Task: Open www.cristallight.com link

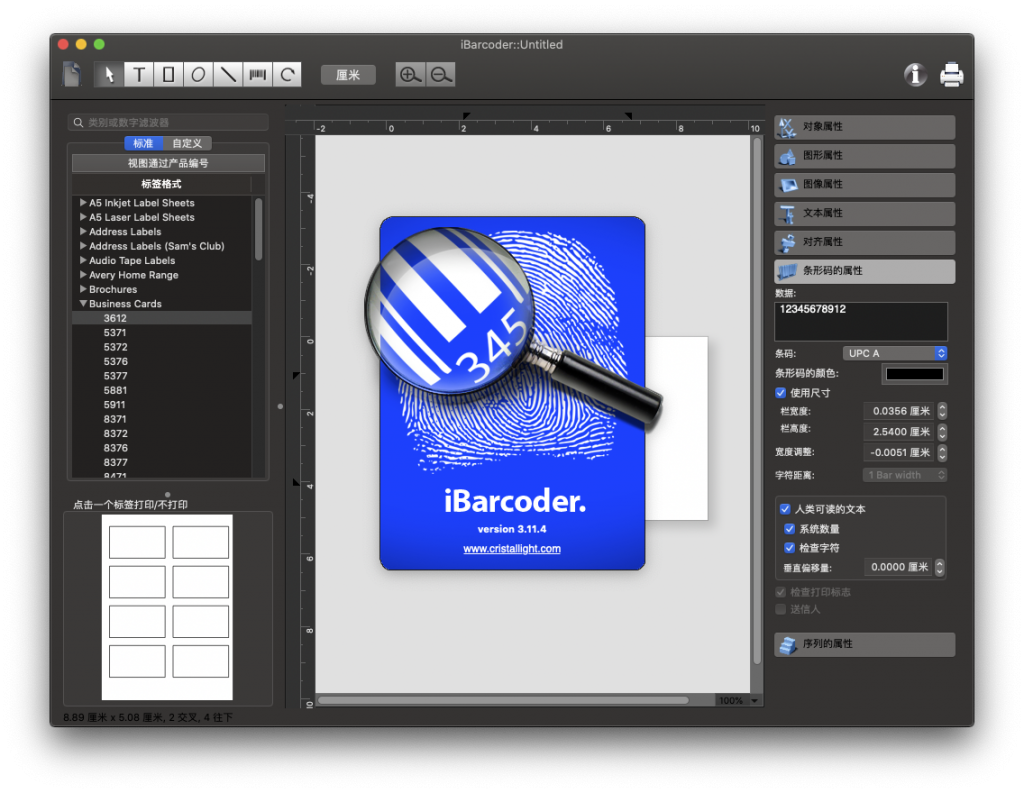Action: point(512,549)
